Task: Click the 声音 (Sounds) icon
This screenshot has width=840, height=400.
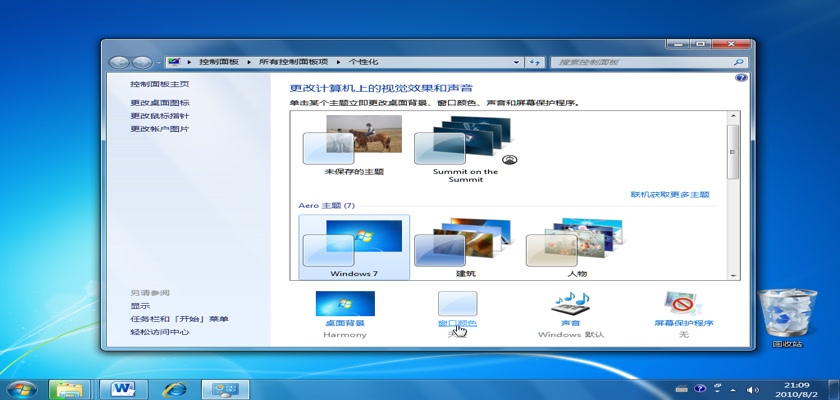Action: tap(570, 304)
